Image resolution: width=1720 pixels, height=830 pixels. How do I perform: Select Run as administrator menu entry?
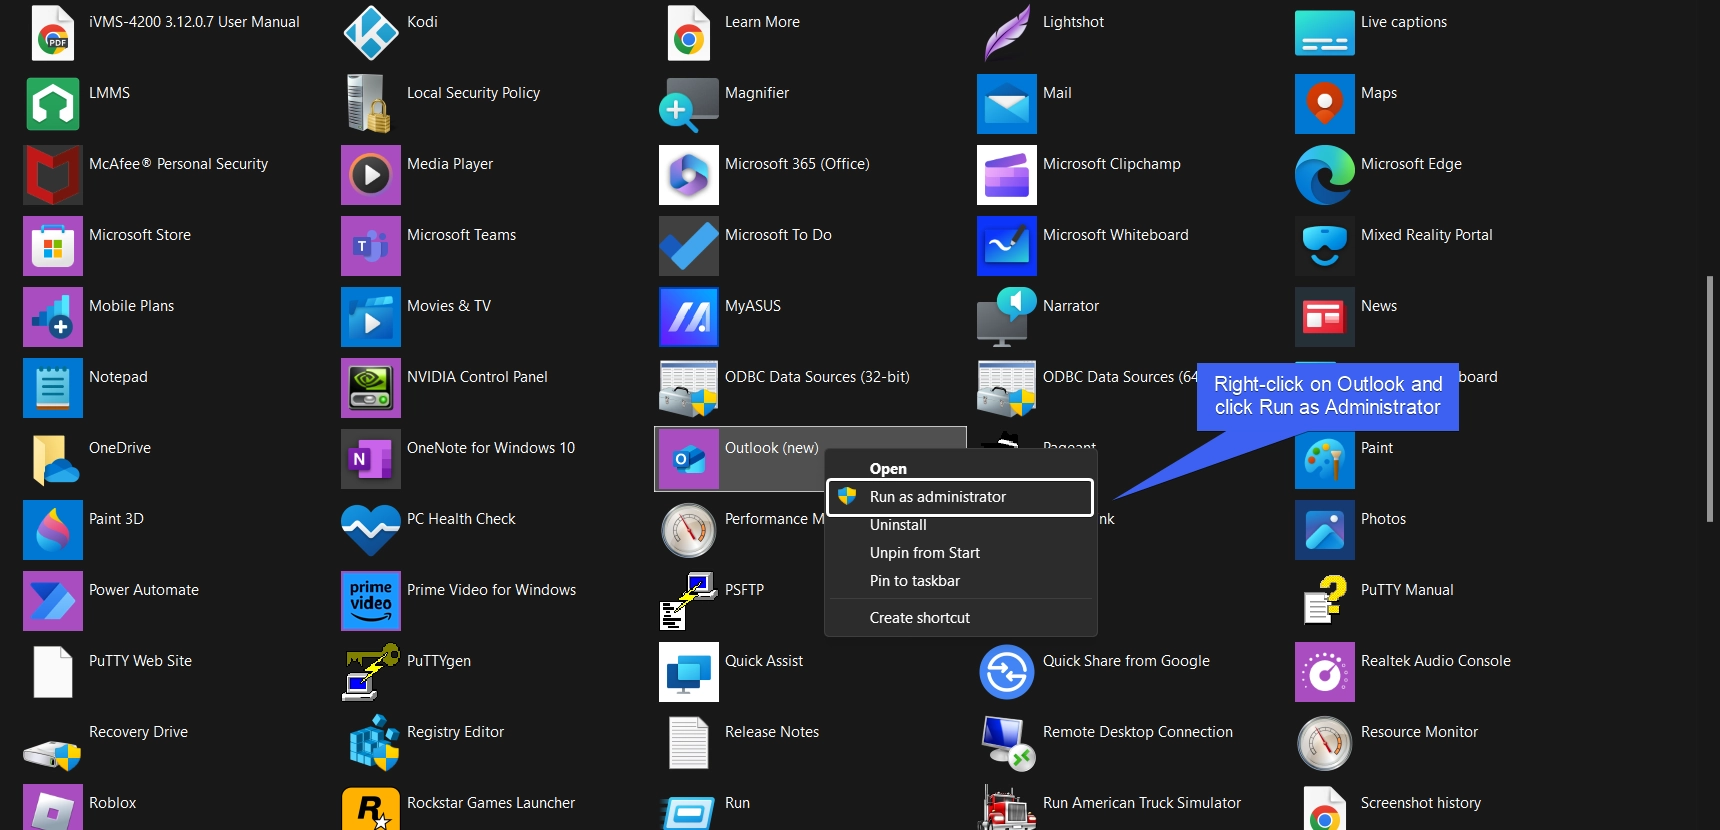(x=960, y=497)
